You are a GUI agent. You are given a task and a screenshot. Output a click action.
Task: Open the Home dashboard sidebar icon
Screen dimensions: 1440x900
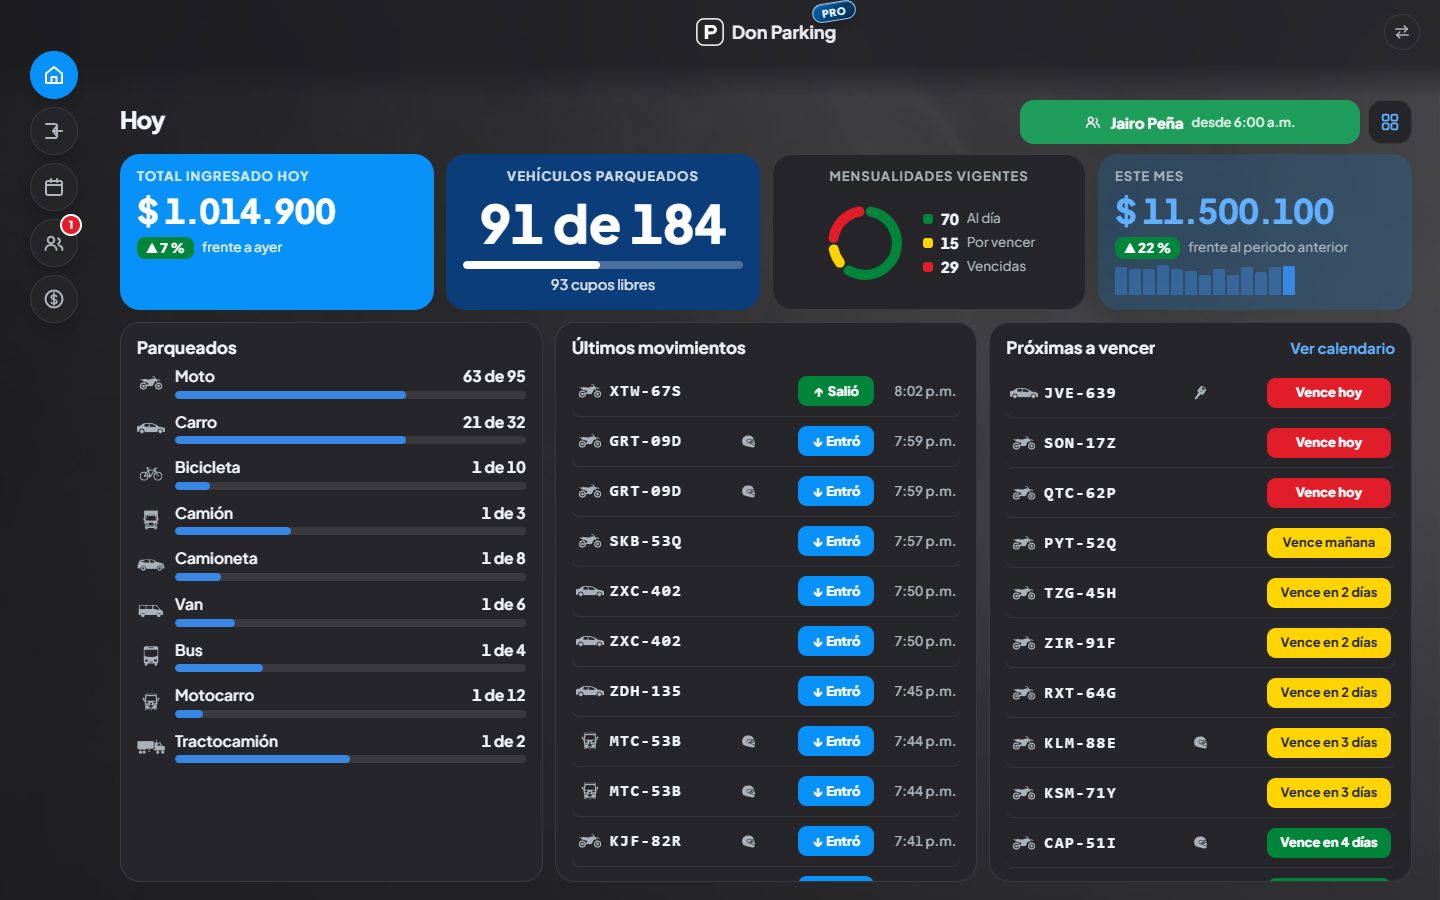(x=54, y=75)
